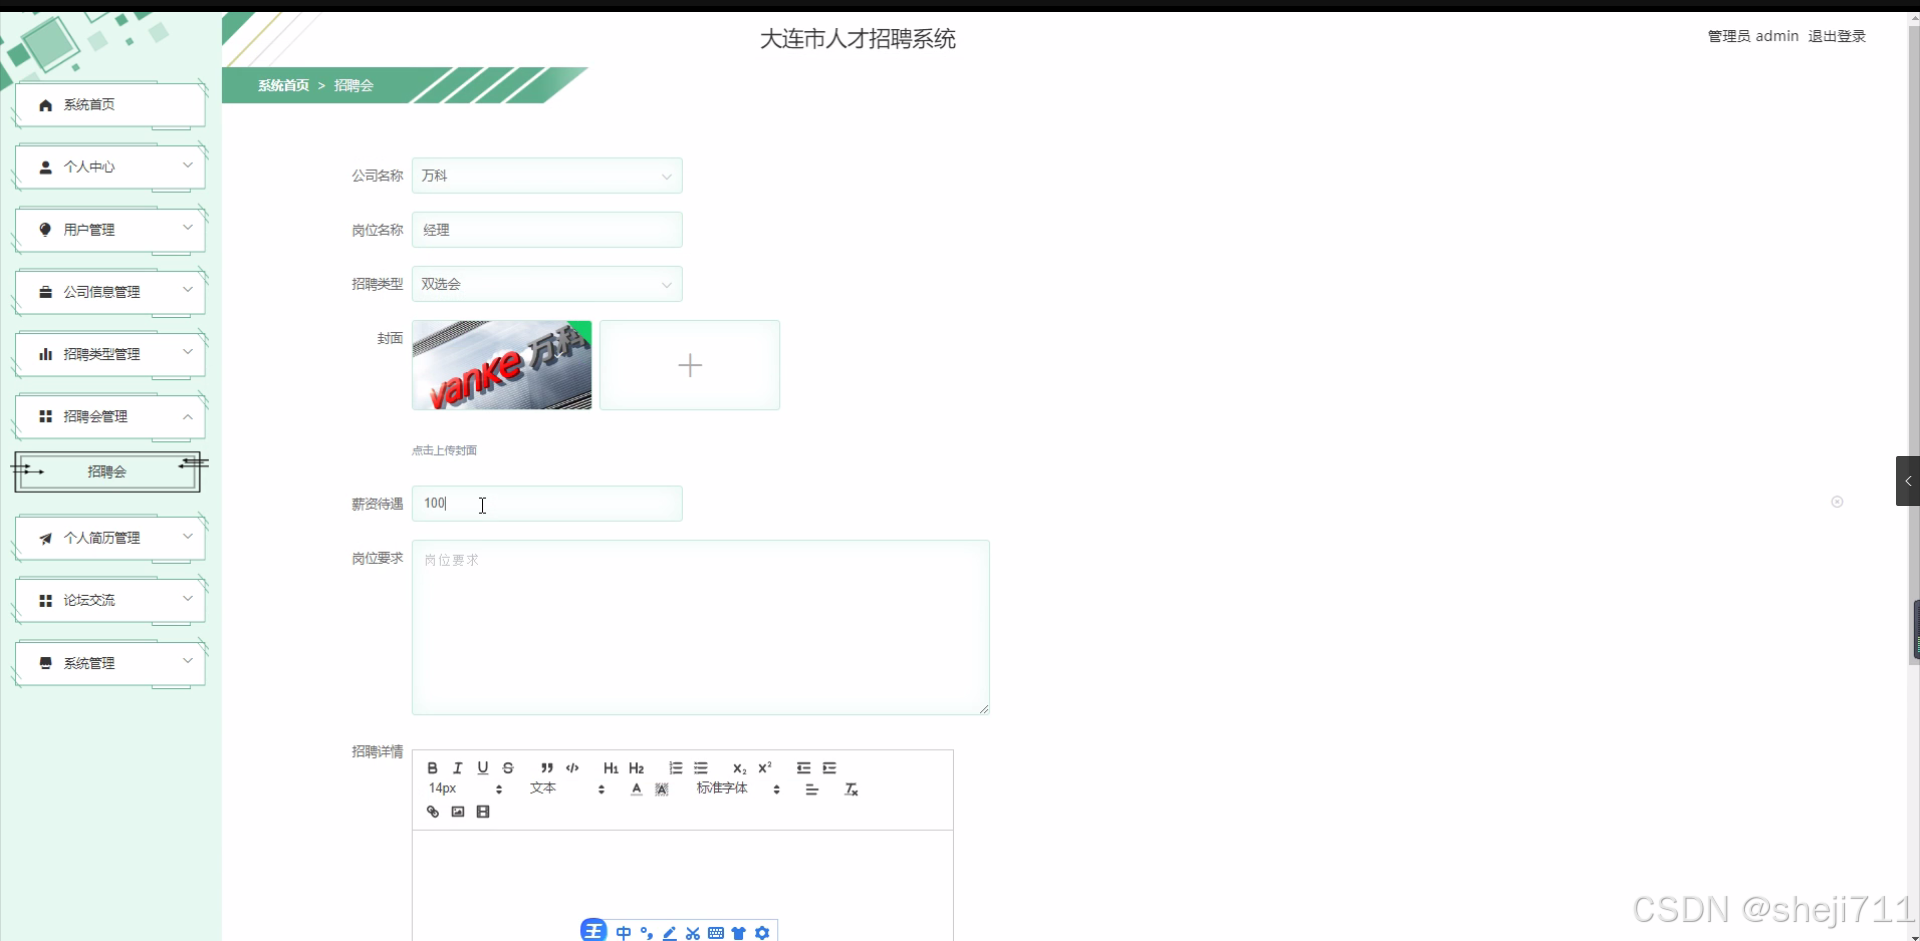Viewport: 1920px width, 941px height.
Task: Toggle subscript formatting
Action: point(739,768)
